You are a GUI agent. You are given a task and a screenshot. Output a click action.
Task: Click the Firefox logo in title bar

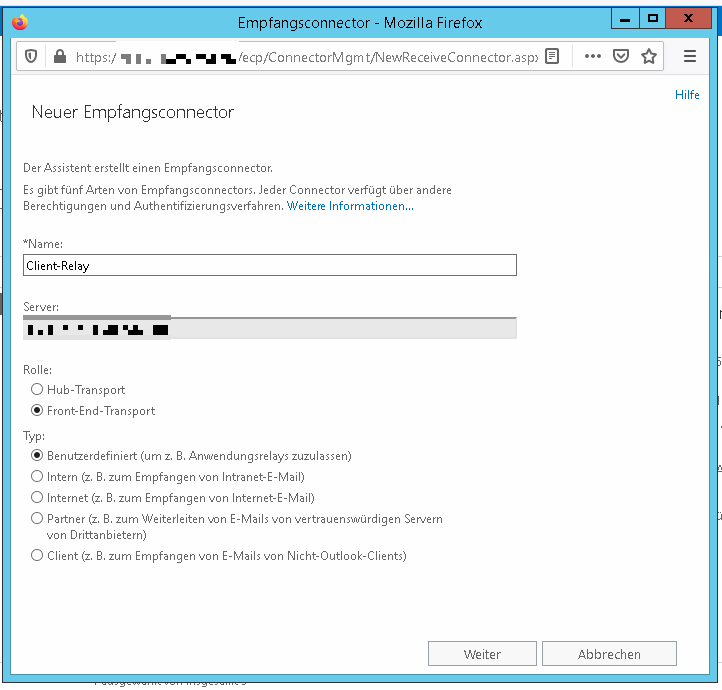click(20, 21)
